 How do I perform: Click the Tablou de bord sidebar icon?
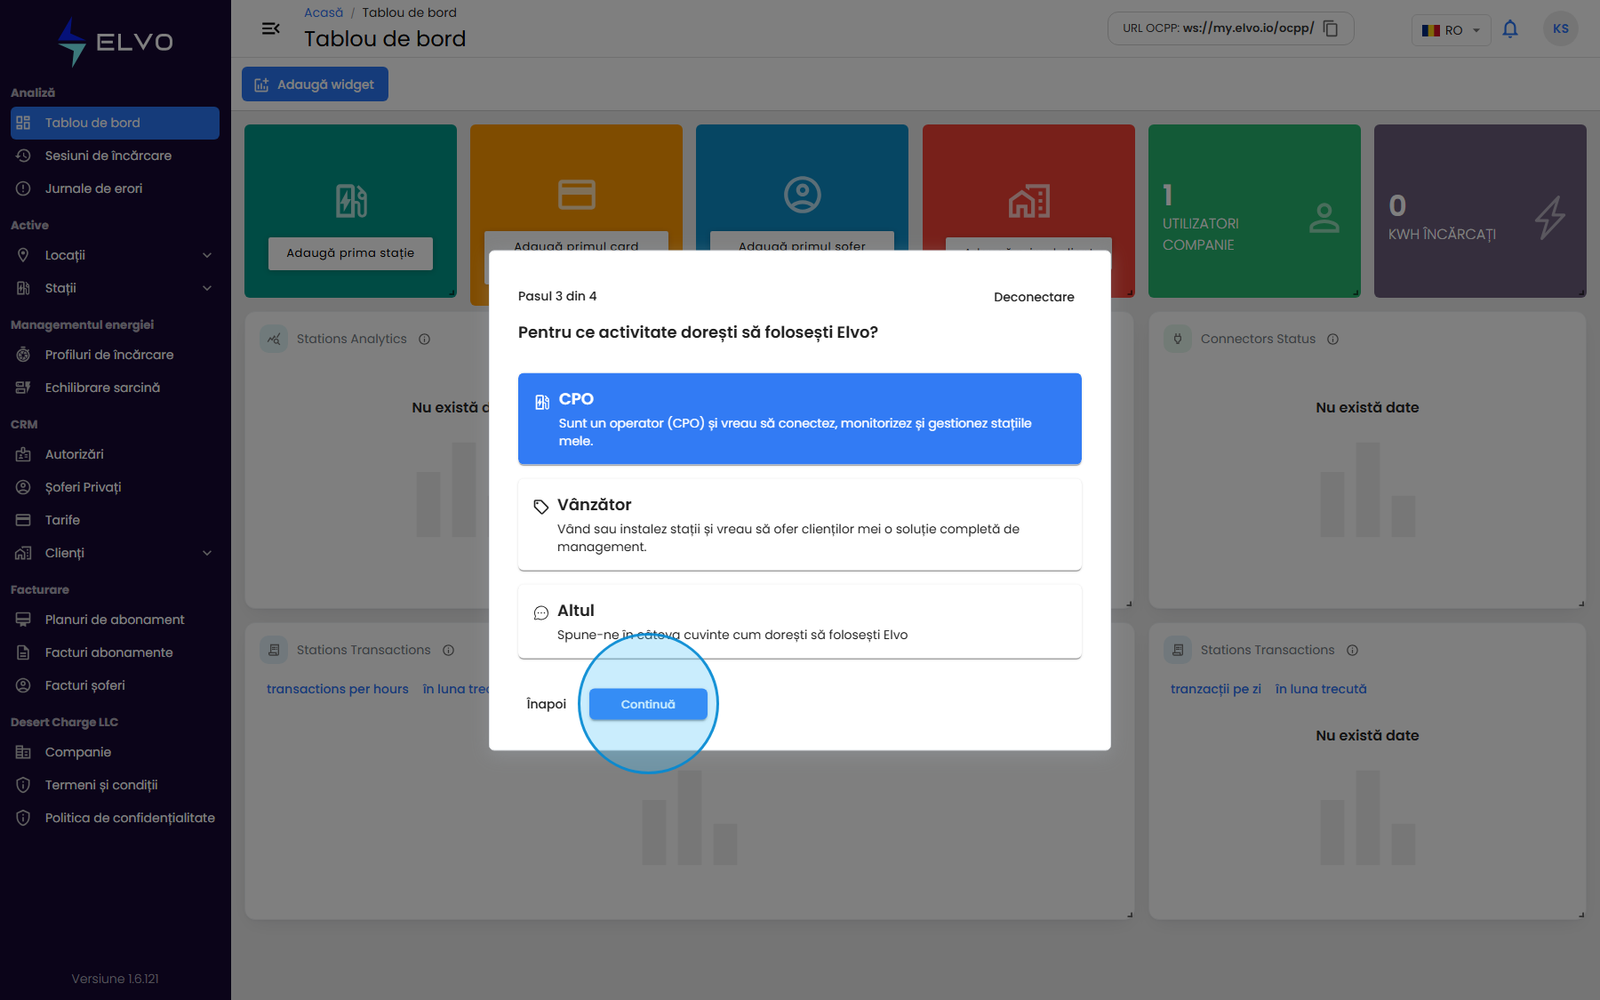point(23,123)
